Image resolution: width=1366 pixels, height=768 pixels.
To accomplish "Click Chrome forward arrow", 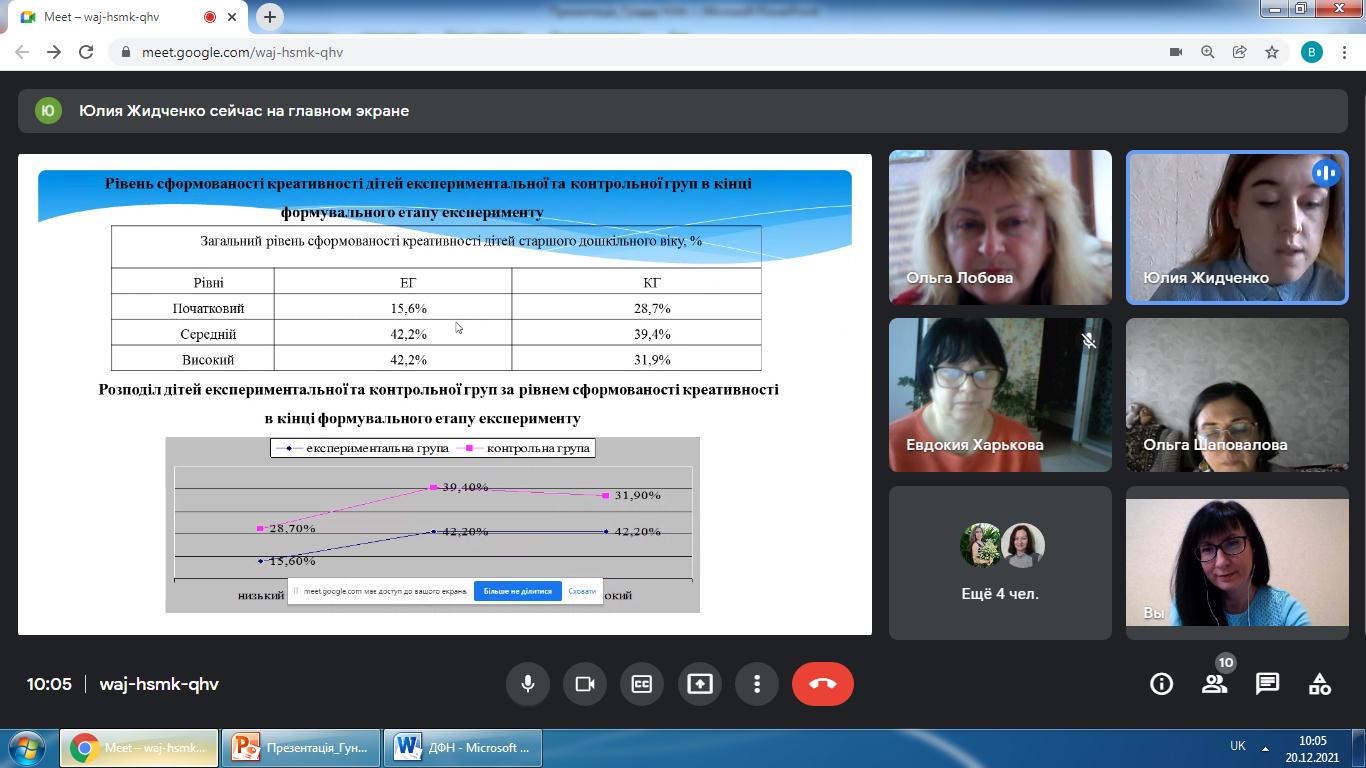I will (x=54, y=52).
